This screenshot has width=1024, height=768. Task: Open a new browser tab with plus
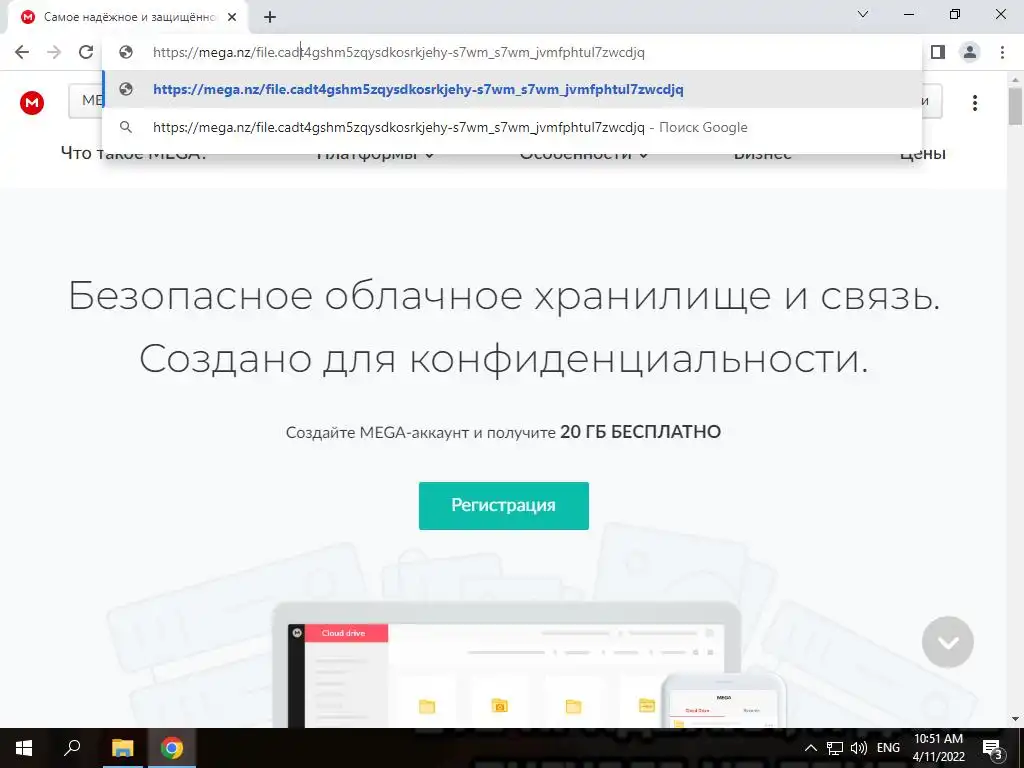click(x=270, y=17)
